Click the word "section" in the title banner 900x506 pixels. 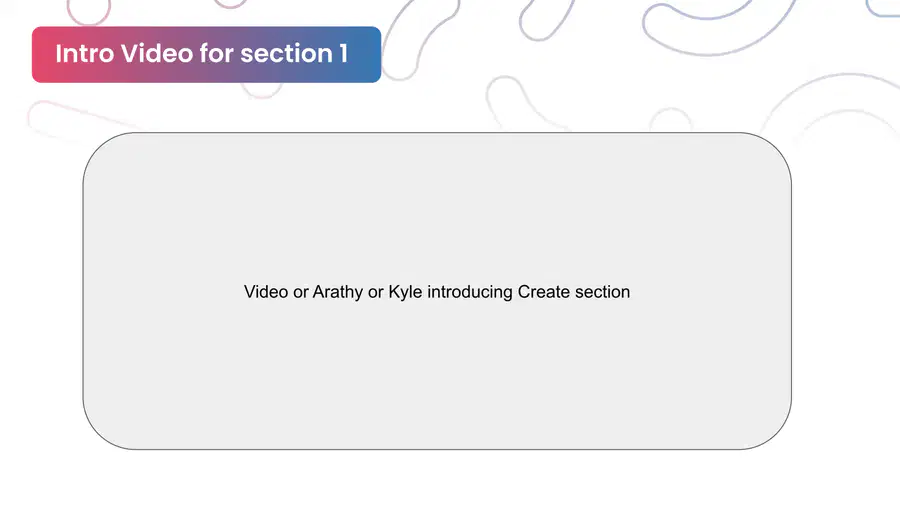point(286,53)
